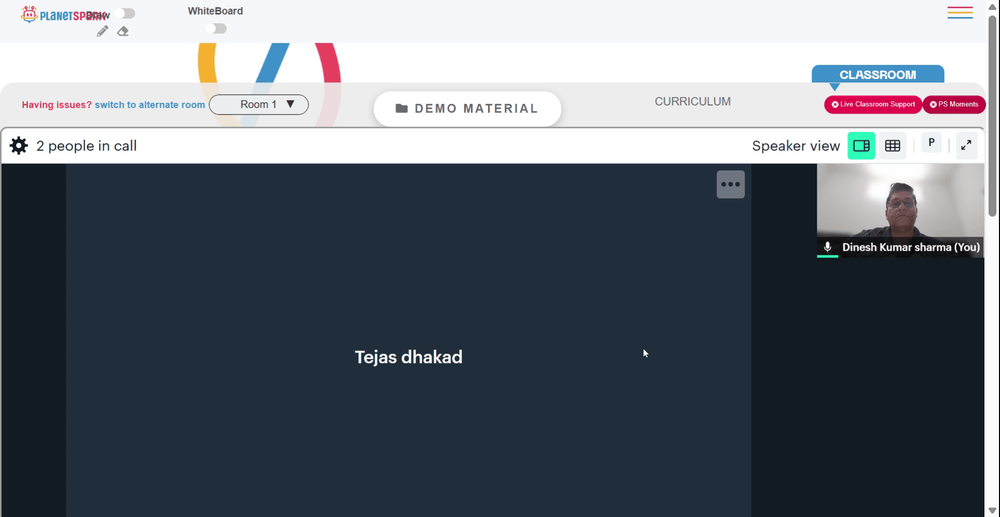Click Dinesh Kumar sharma video thumbnail
This screenshot has height=517, width=1000.
pyautogui.click(x=900, y=210)
